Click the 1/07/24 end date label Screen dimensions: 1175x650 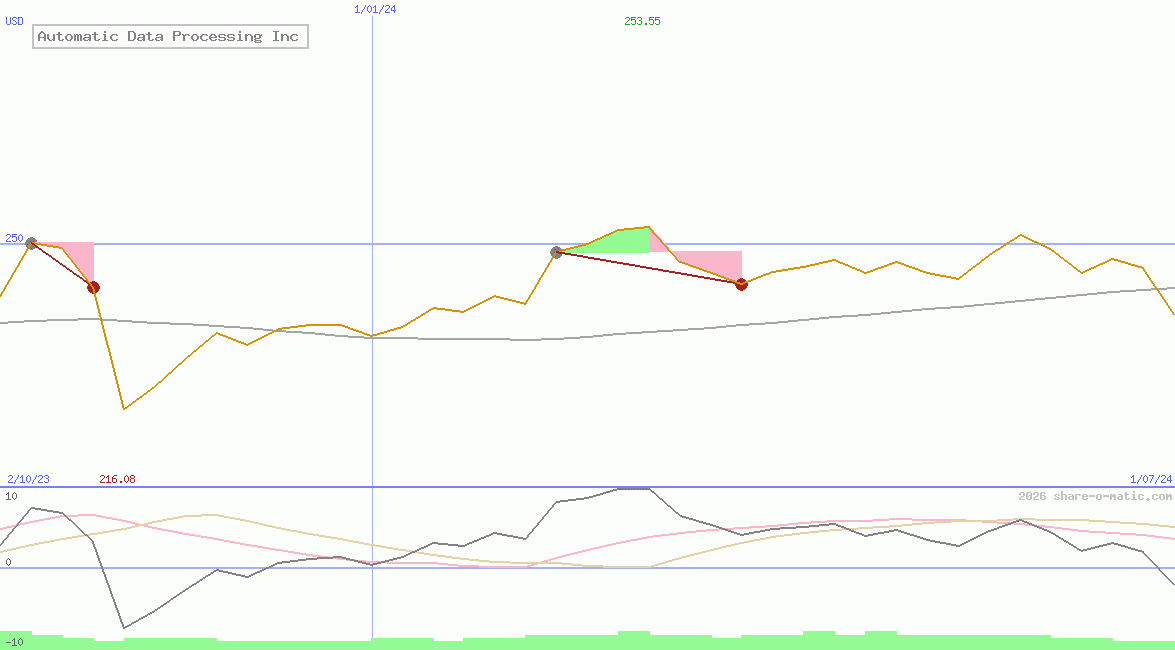[1151, 479]
